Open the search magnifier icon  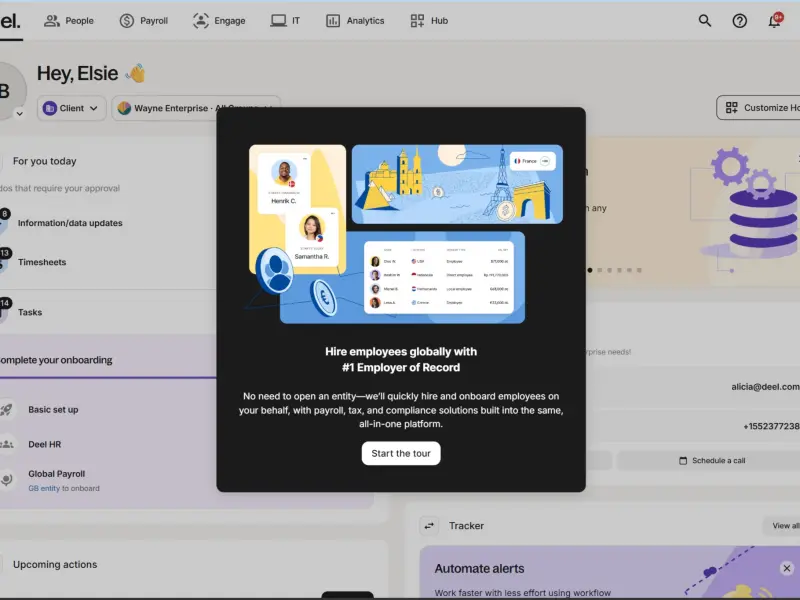coord(705,21)
